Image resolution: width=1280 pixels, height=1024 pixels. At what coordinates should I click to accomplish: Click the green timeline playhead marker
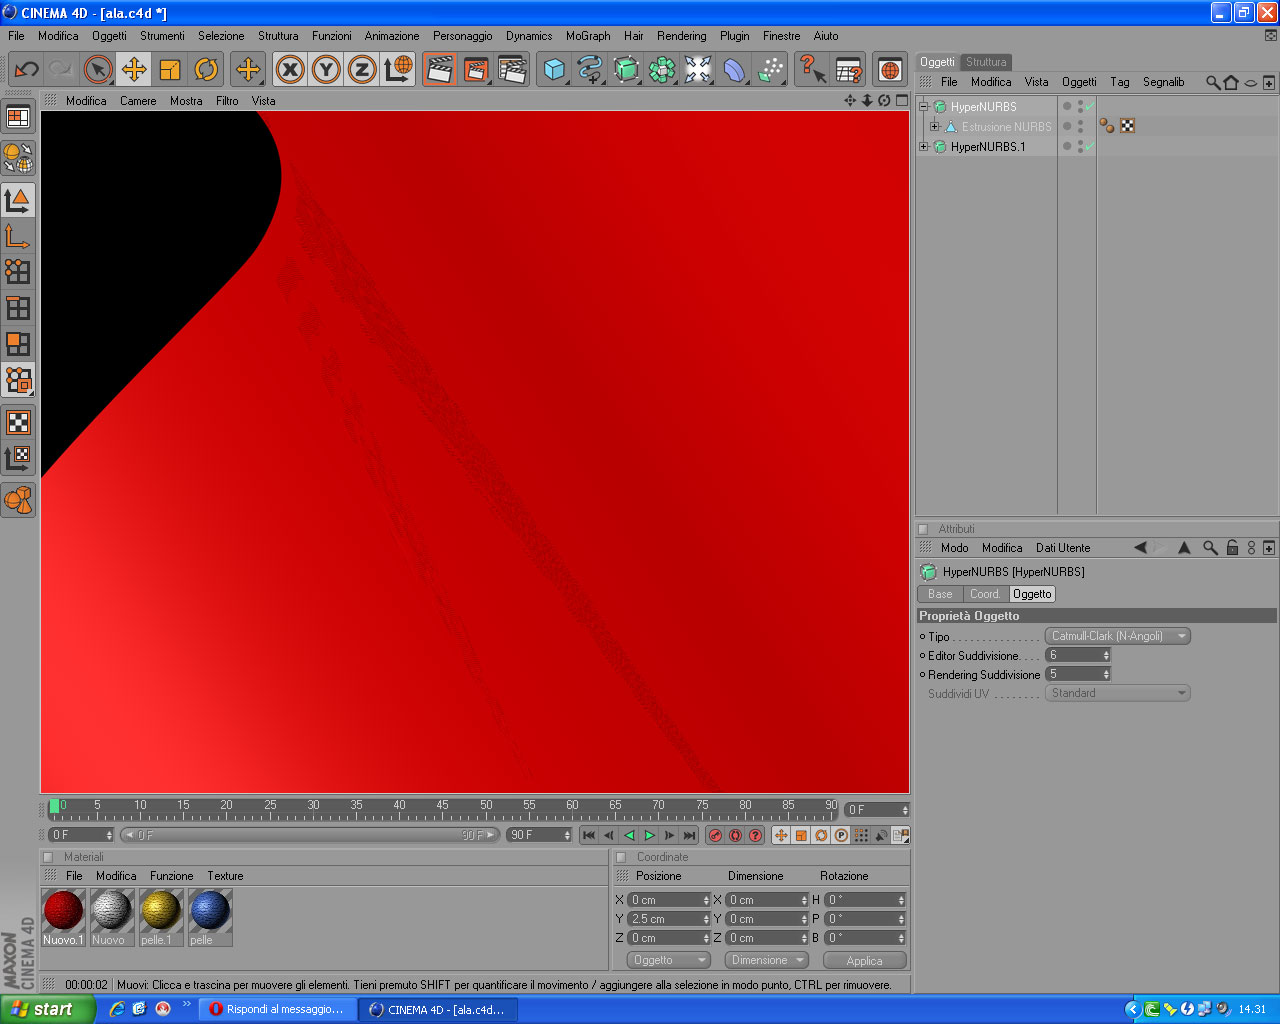(54, 806)
